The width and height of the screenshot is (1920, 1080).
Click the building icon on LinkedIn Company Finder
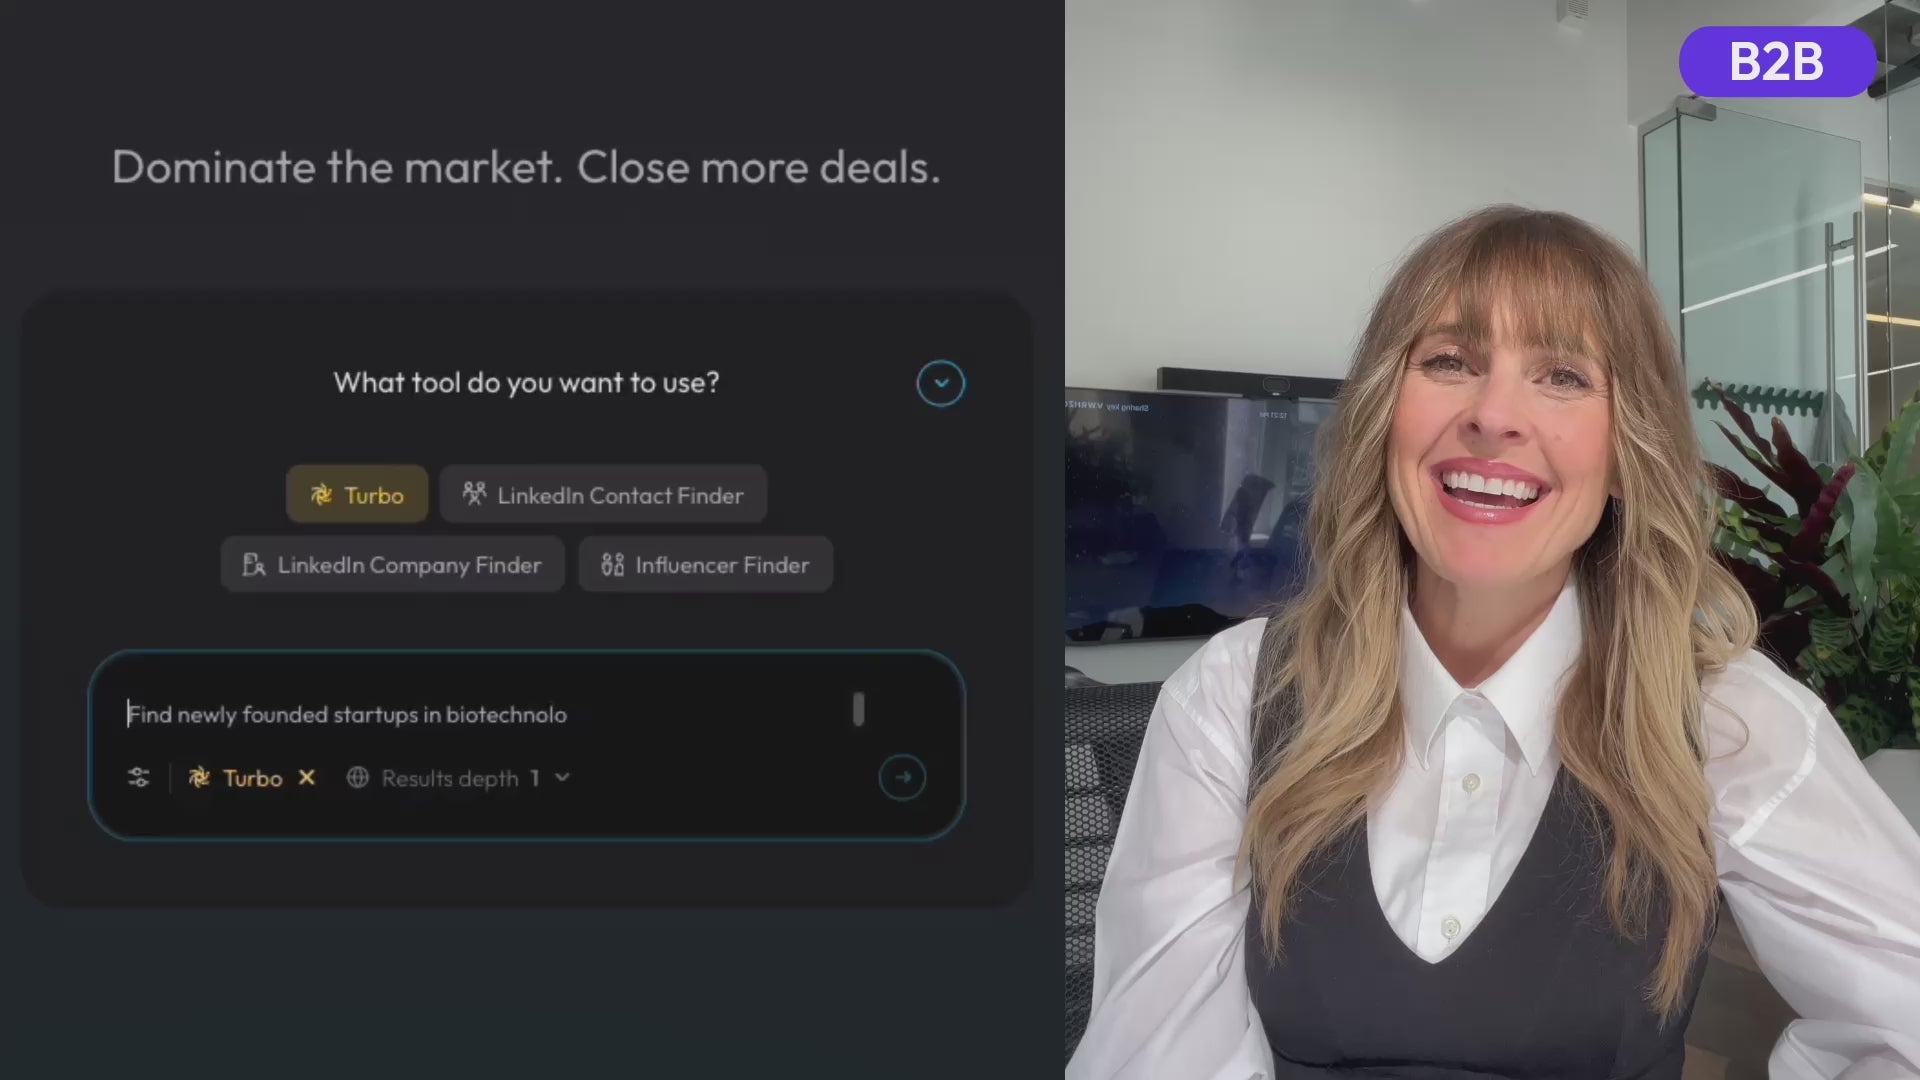(x=254, y=564)
